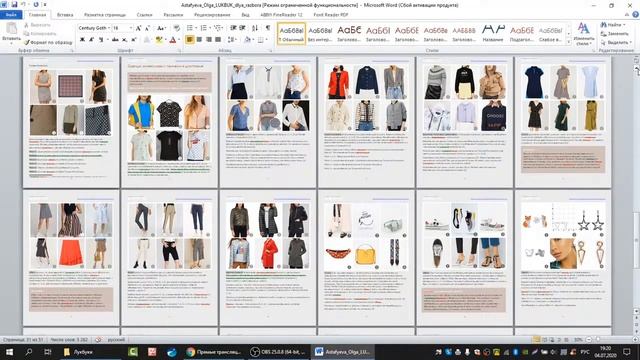Apply the Без интервала style
640x360 pixels.
(x=320, y=33)
